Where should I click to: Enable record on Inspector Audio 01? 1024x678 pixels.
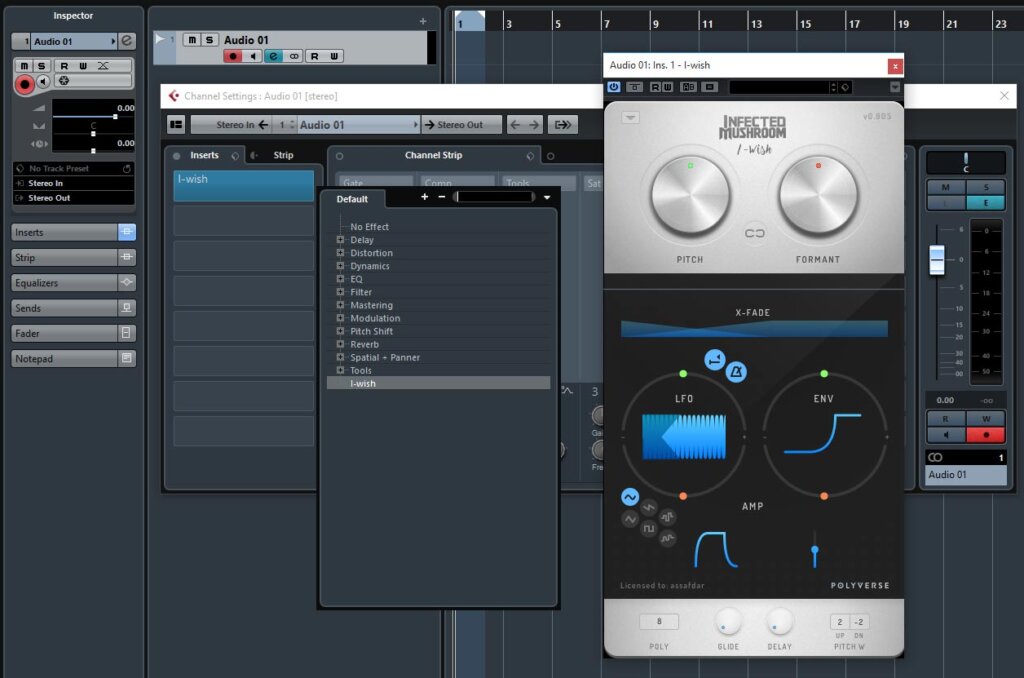[x=24, y=85]
